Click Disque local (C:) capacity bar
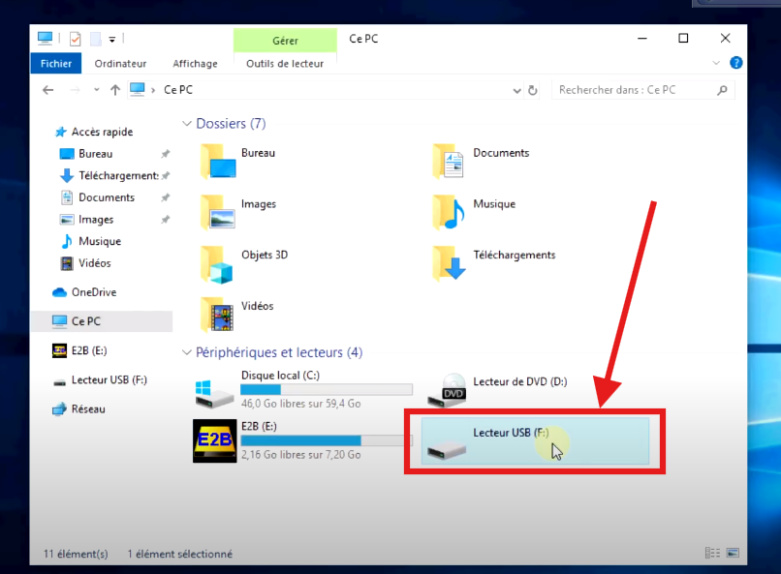The image size is (781, 574). [327, 390]
